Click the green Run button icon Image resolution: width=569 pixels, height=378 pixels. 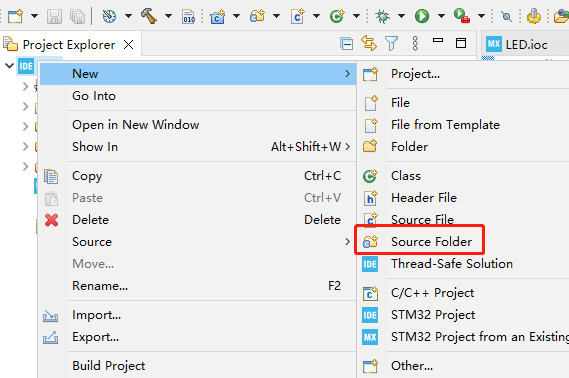(422, 16)
